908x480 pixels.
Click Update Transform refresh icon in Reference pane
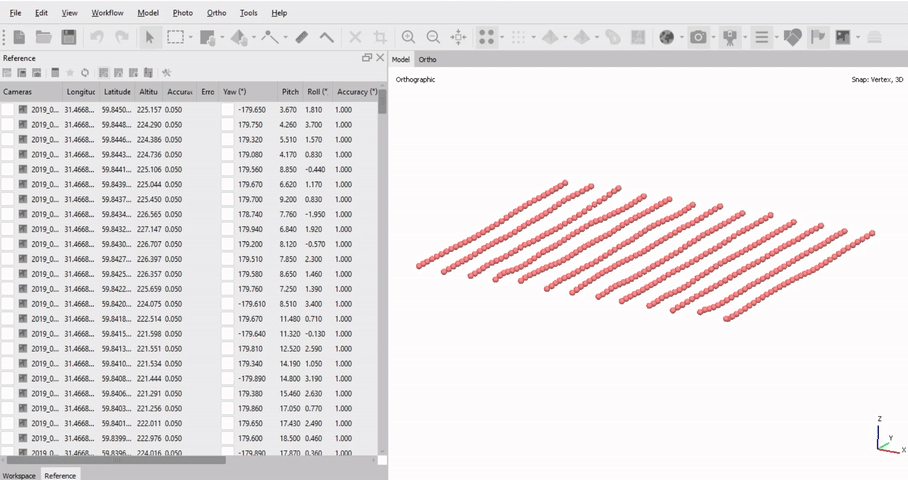point(85,72)
